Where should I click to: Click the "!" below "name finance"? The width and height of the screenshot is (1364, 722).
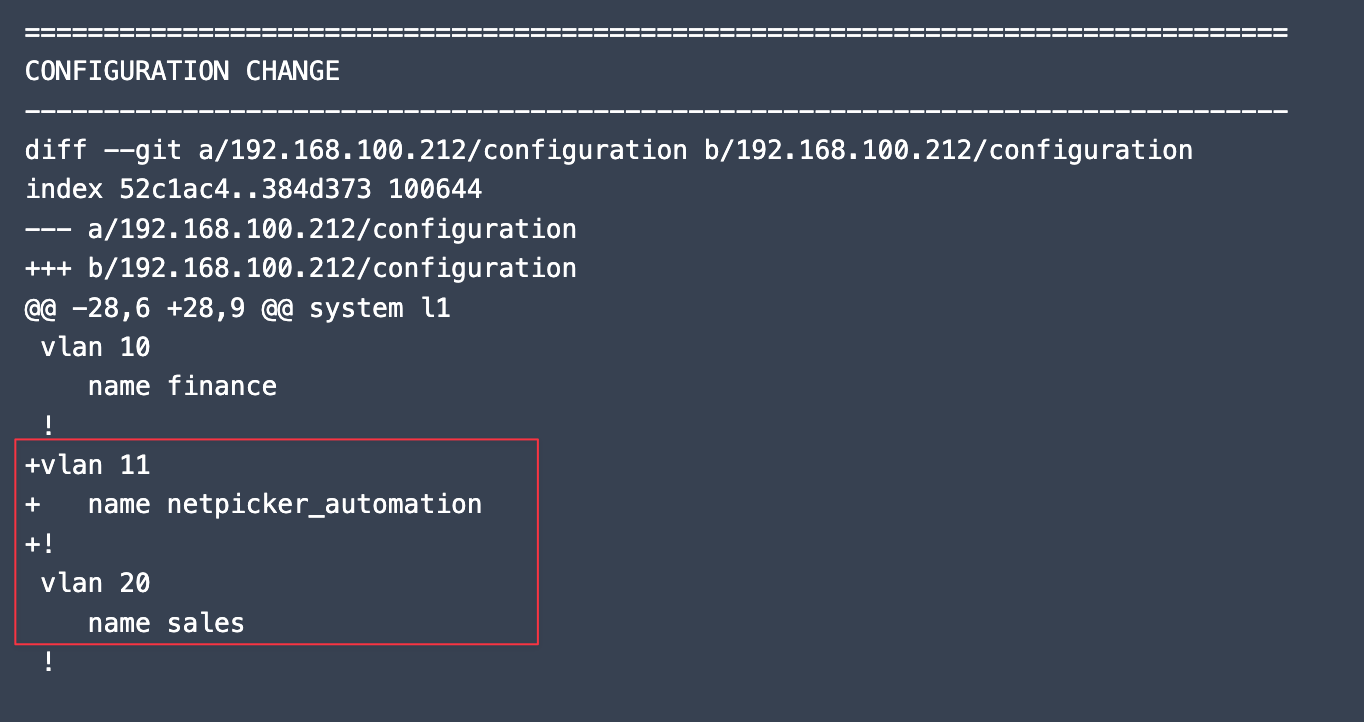pyautogui.click(x=49, y=426)
